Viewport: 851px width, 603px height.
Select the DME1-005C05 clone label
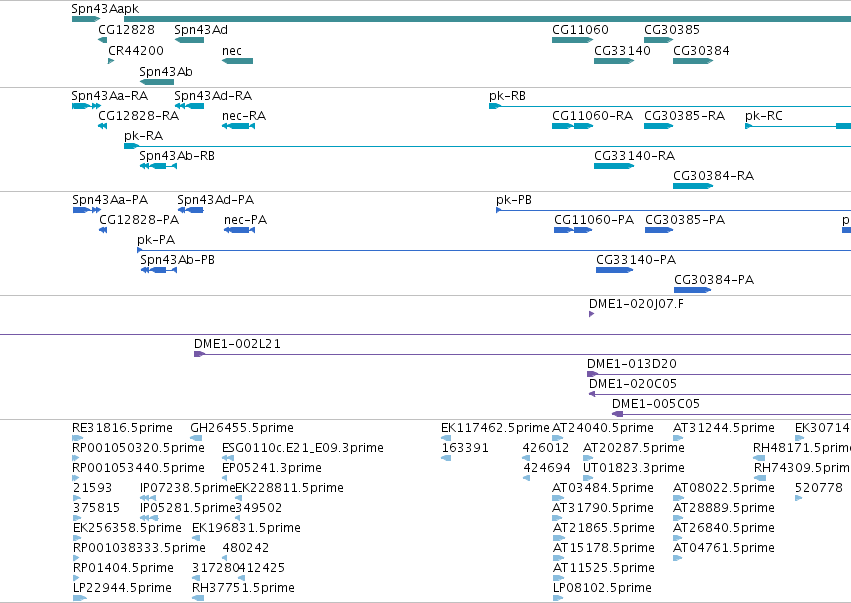click(x=656, y=404)
